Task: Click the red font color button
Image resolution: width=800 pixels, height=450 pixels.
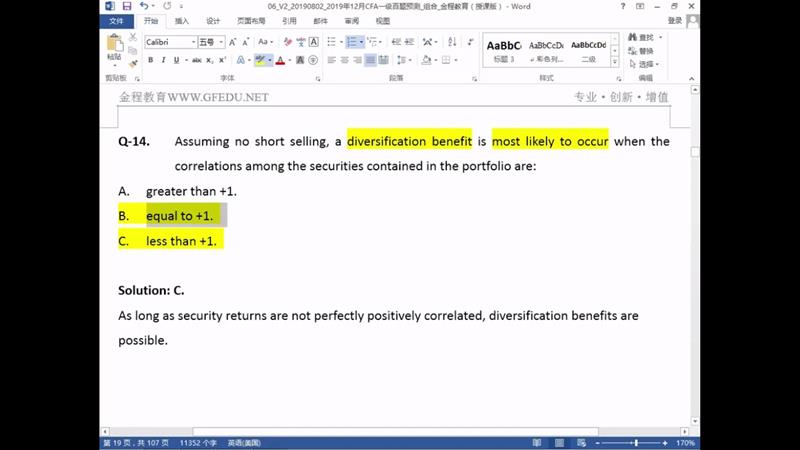Action: 280,60
